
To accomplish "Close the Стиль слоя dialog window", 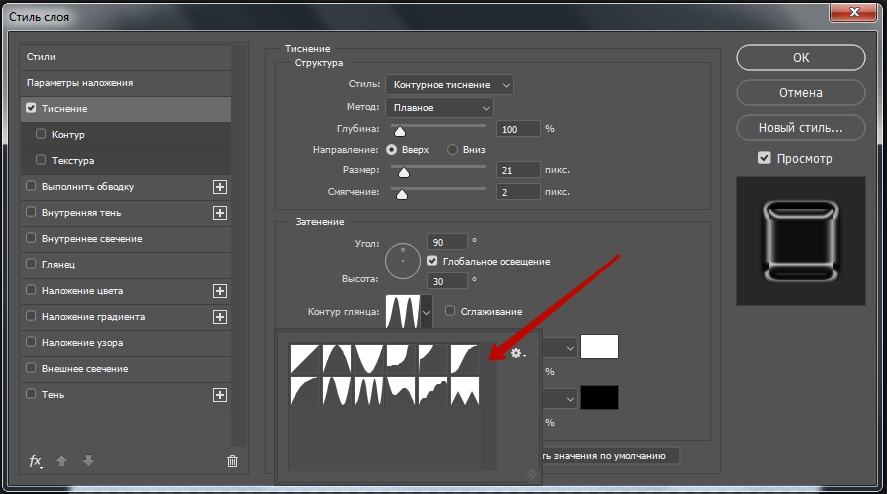I will [854, 12].
